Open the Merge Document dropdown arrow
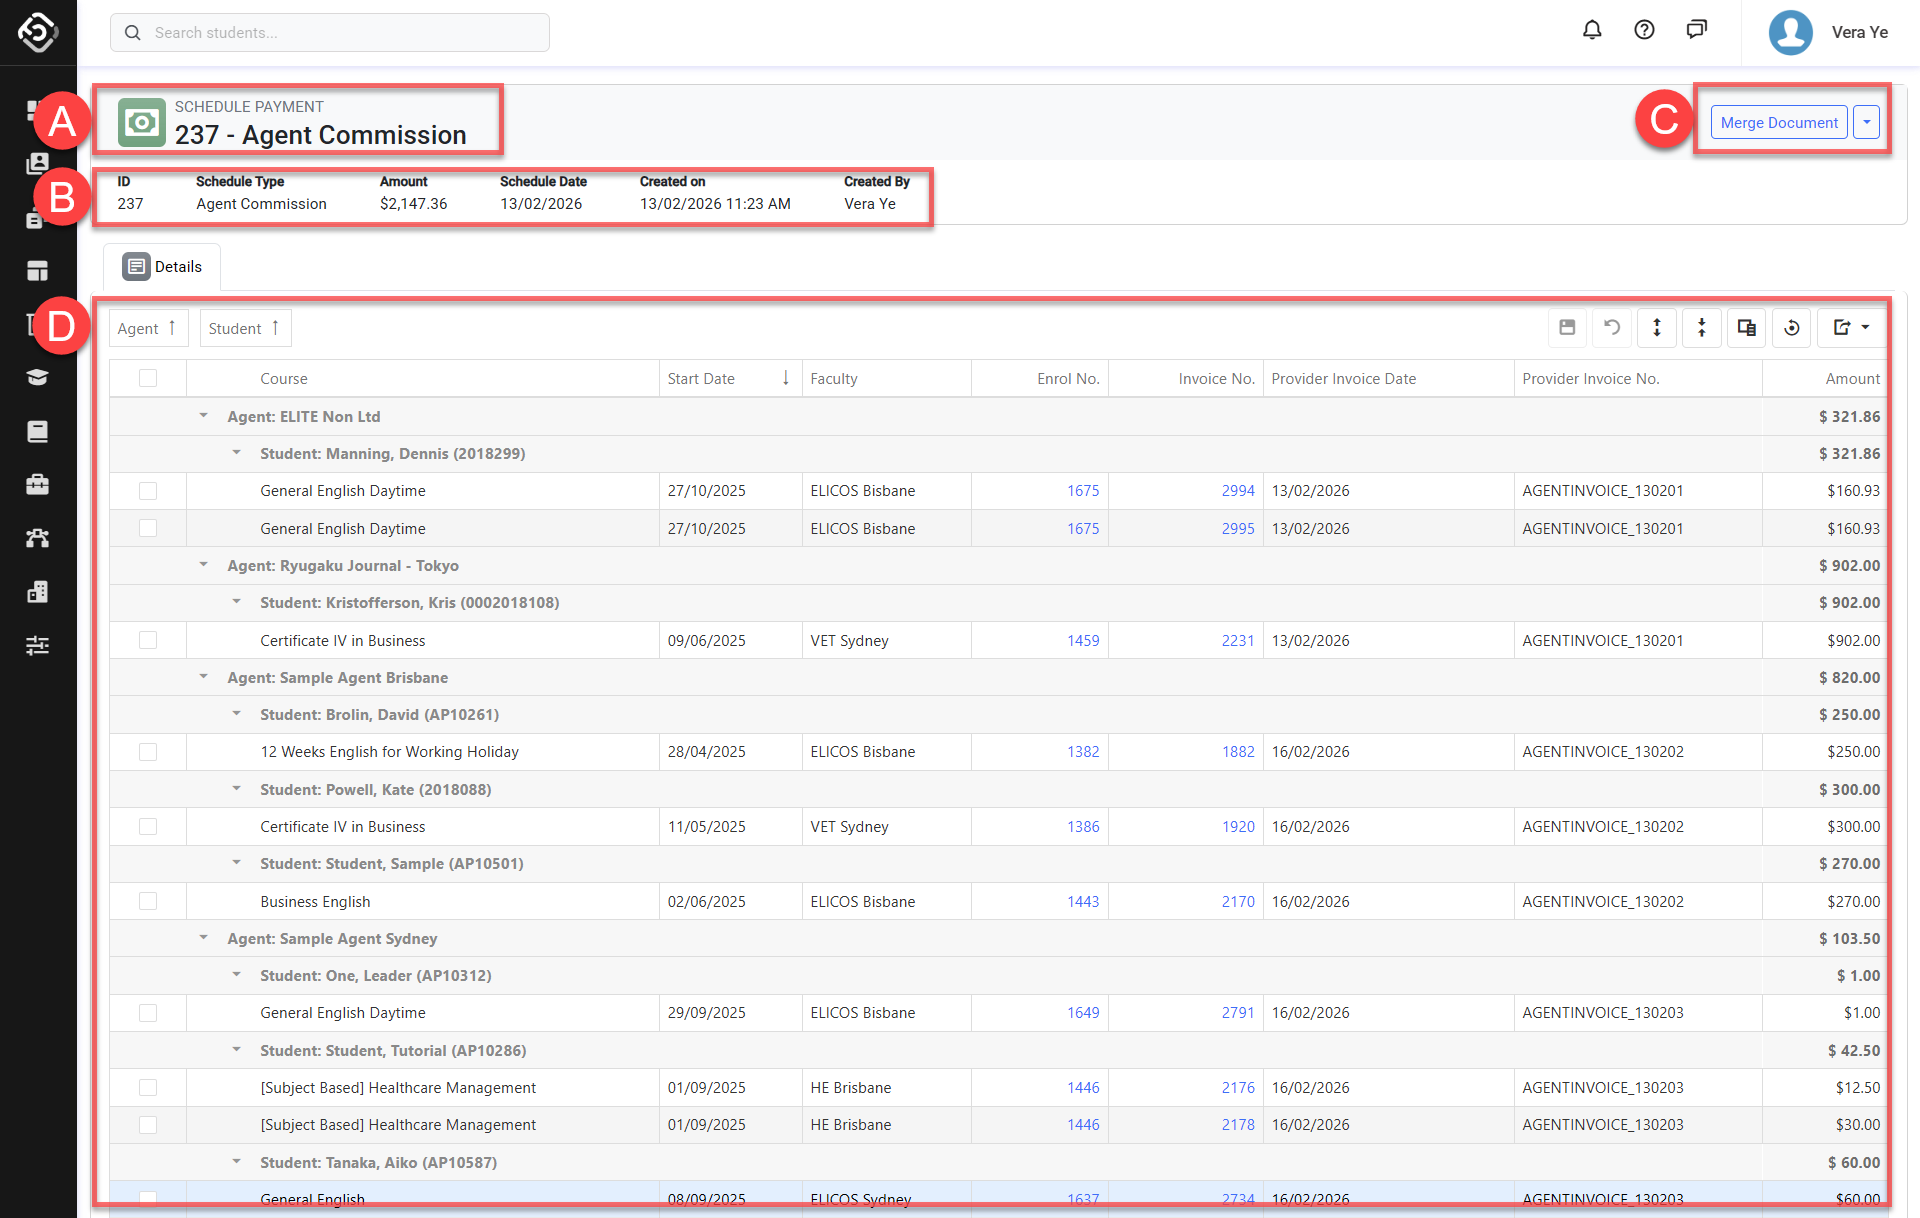 pyautogui.click(x=1866, y=122)
